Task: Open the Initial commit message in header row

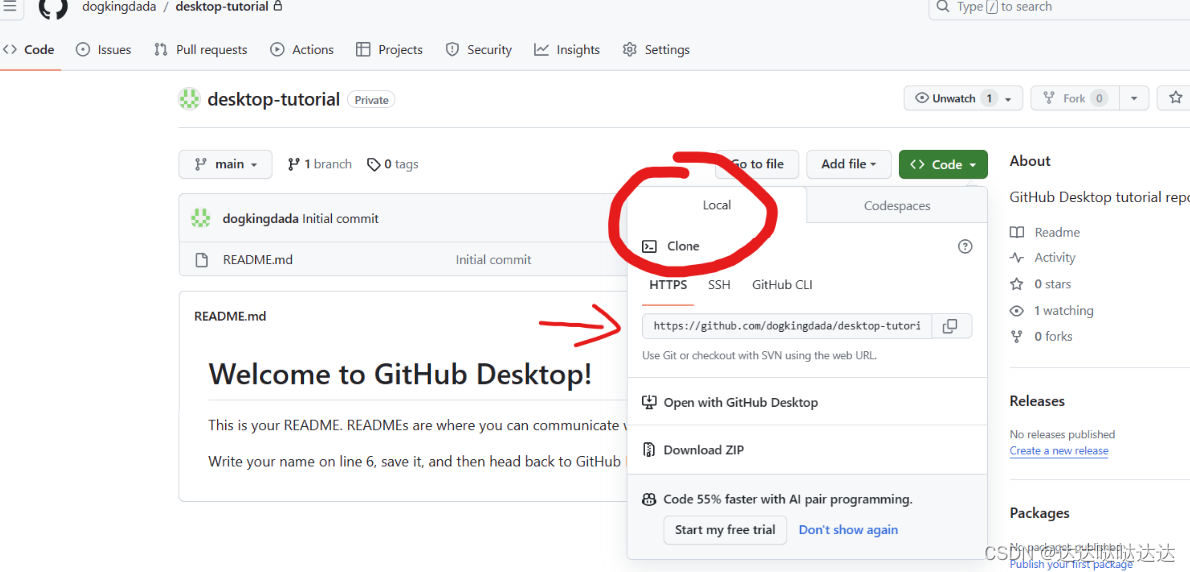Action: coord(340,218)
